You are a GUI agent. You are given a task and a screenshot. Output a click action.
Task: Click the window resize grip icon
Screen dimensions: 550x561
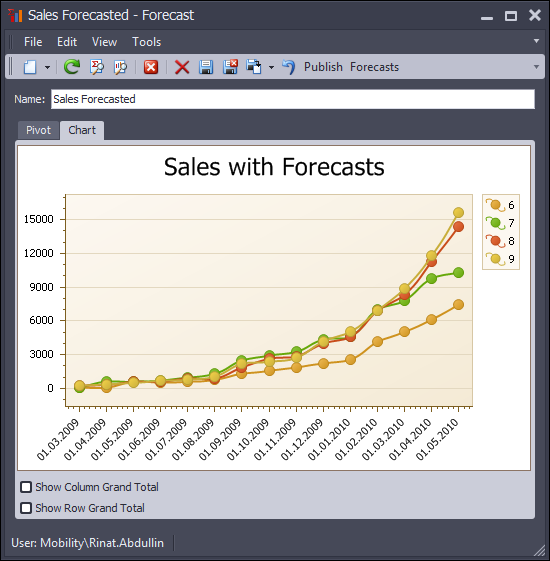[x=539, y=550]
